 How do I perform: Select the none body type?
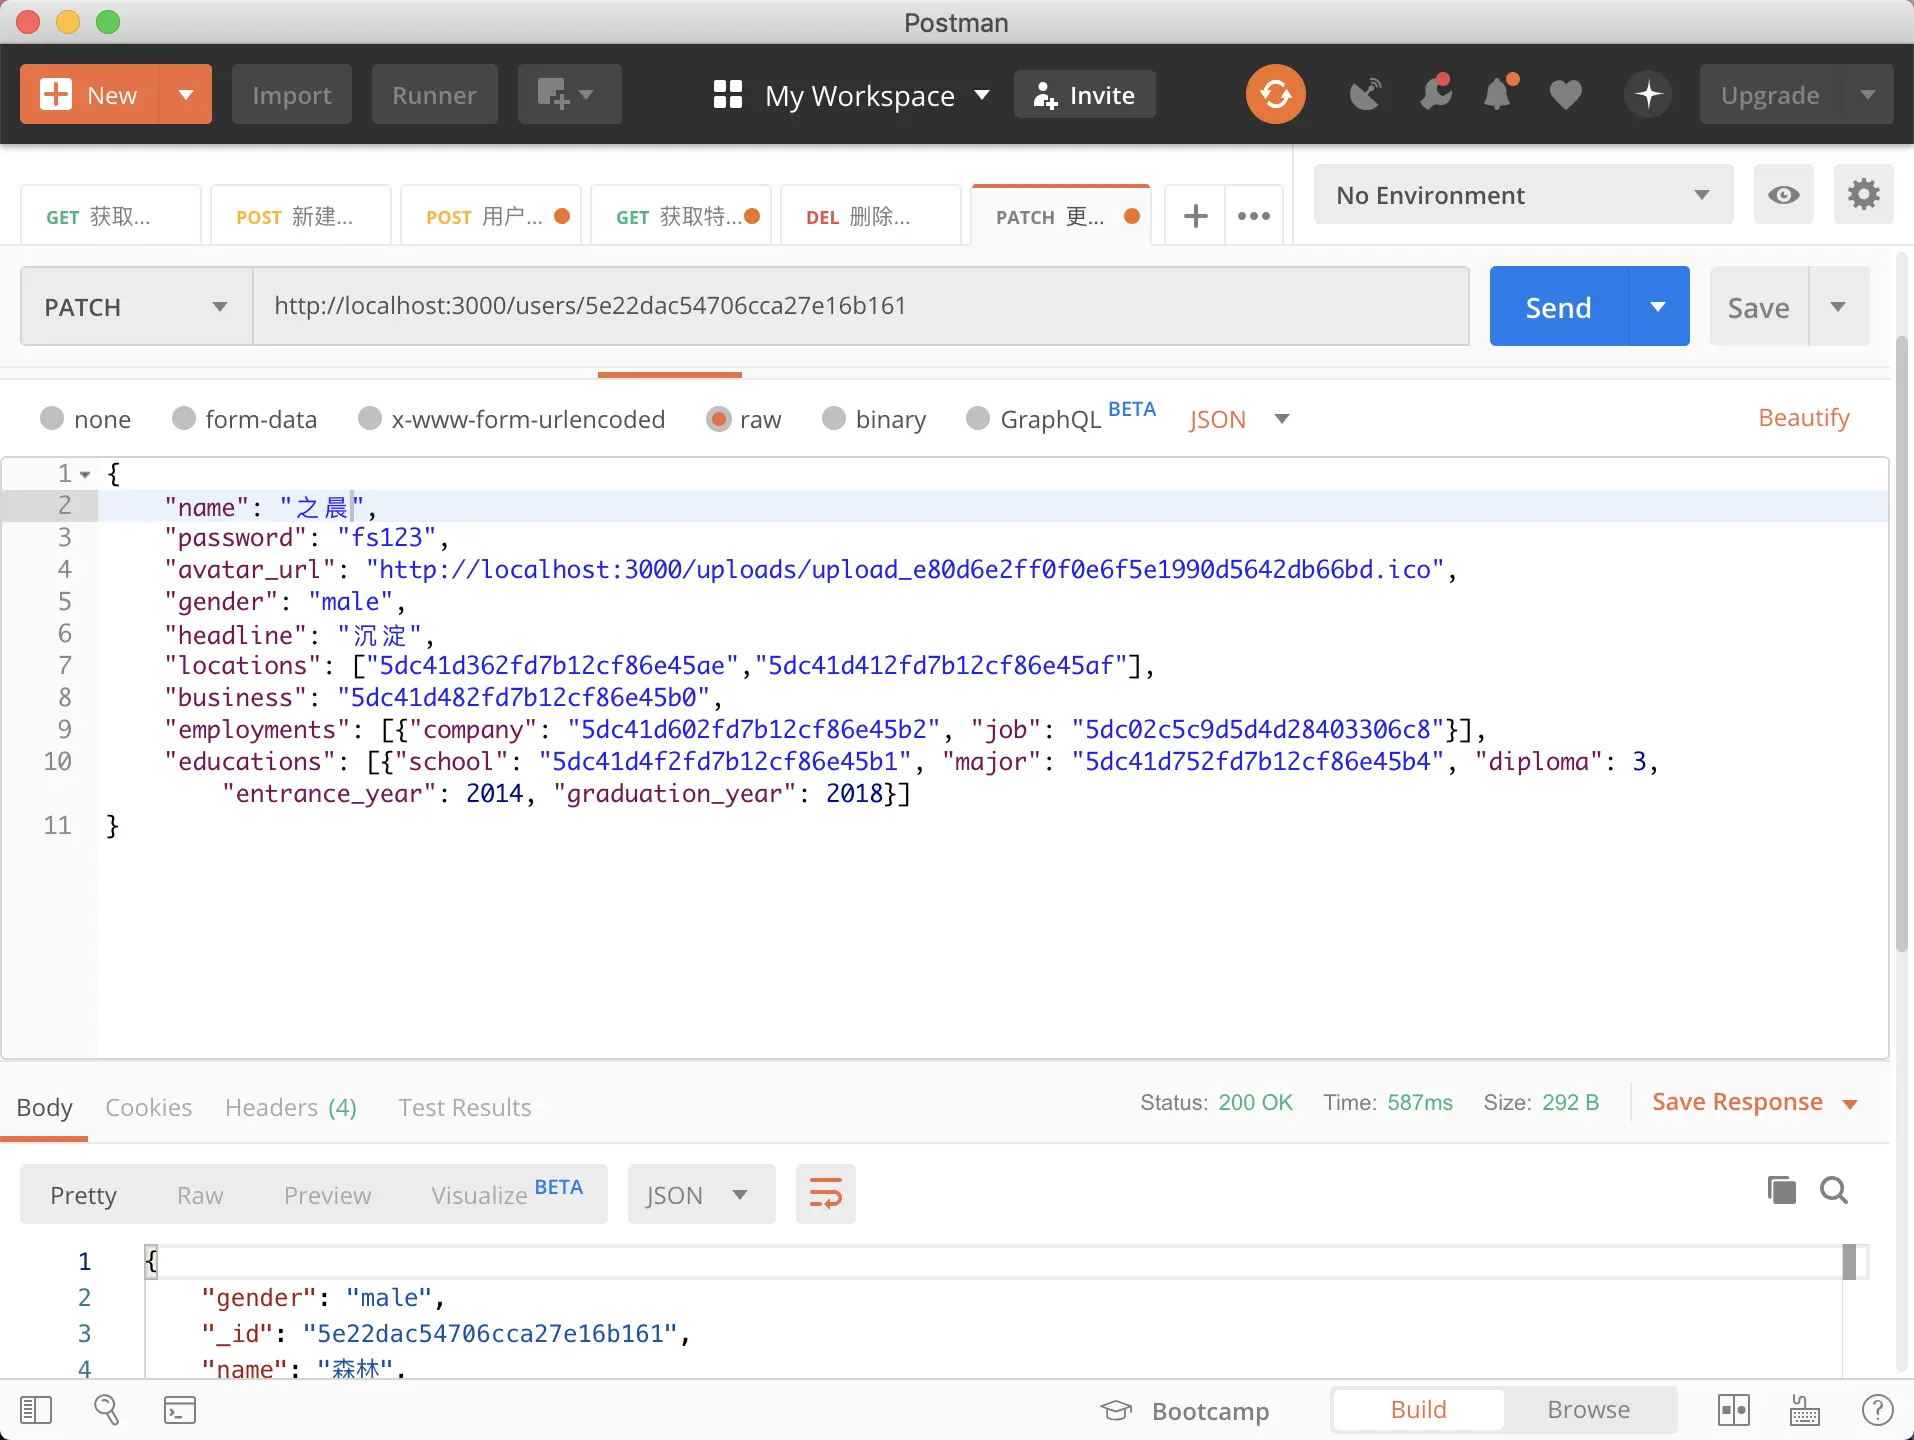coord(52,419)
